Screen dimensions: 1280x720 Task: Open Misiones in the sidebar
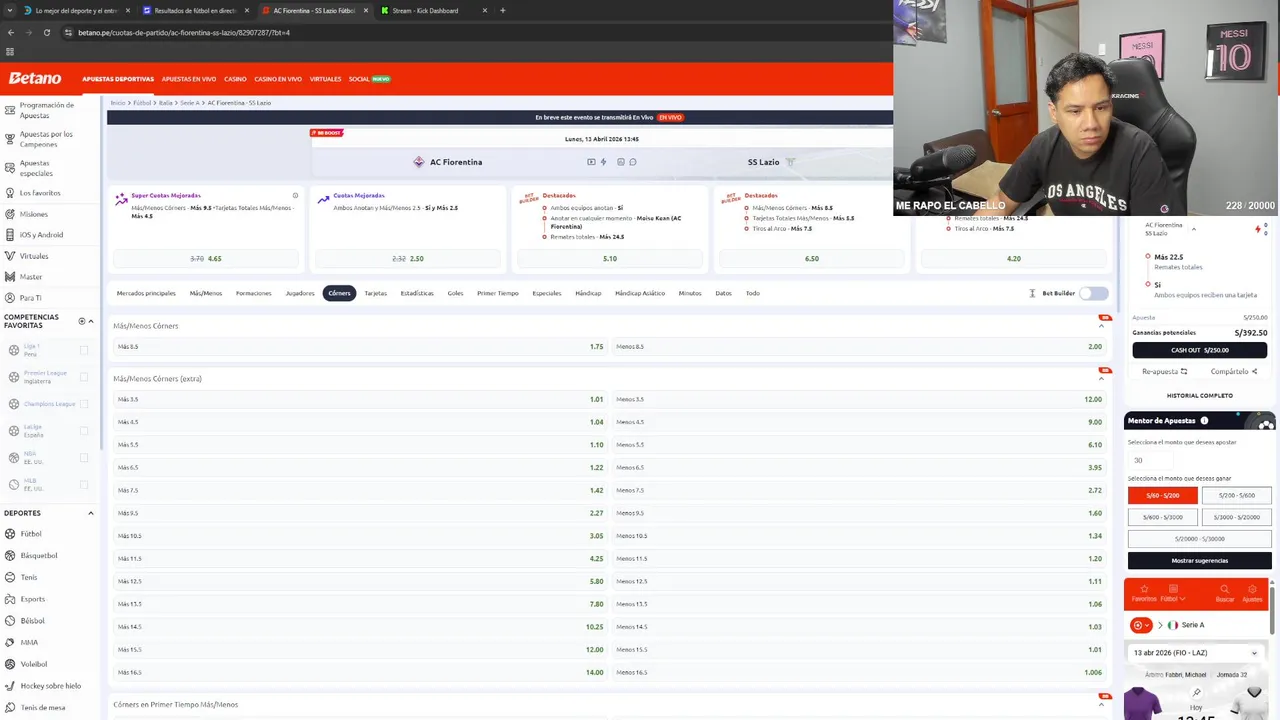(33, 214)
